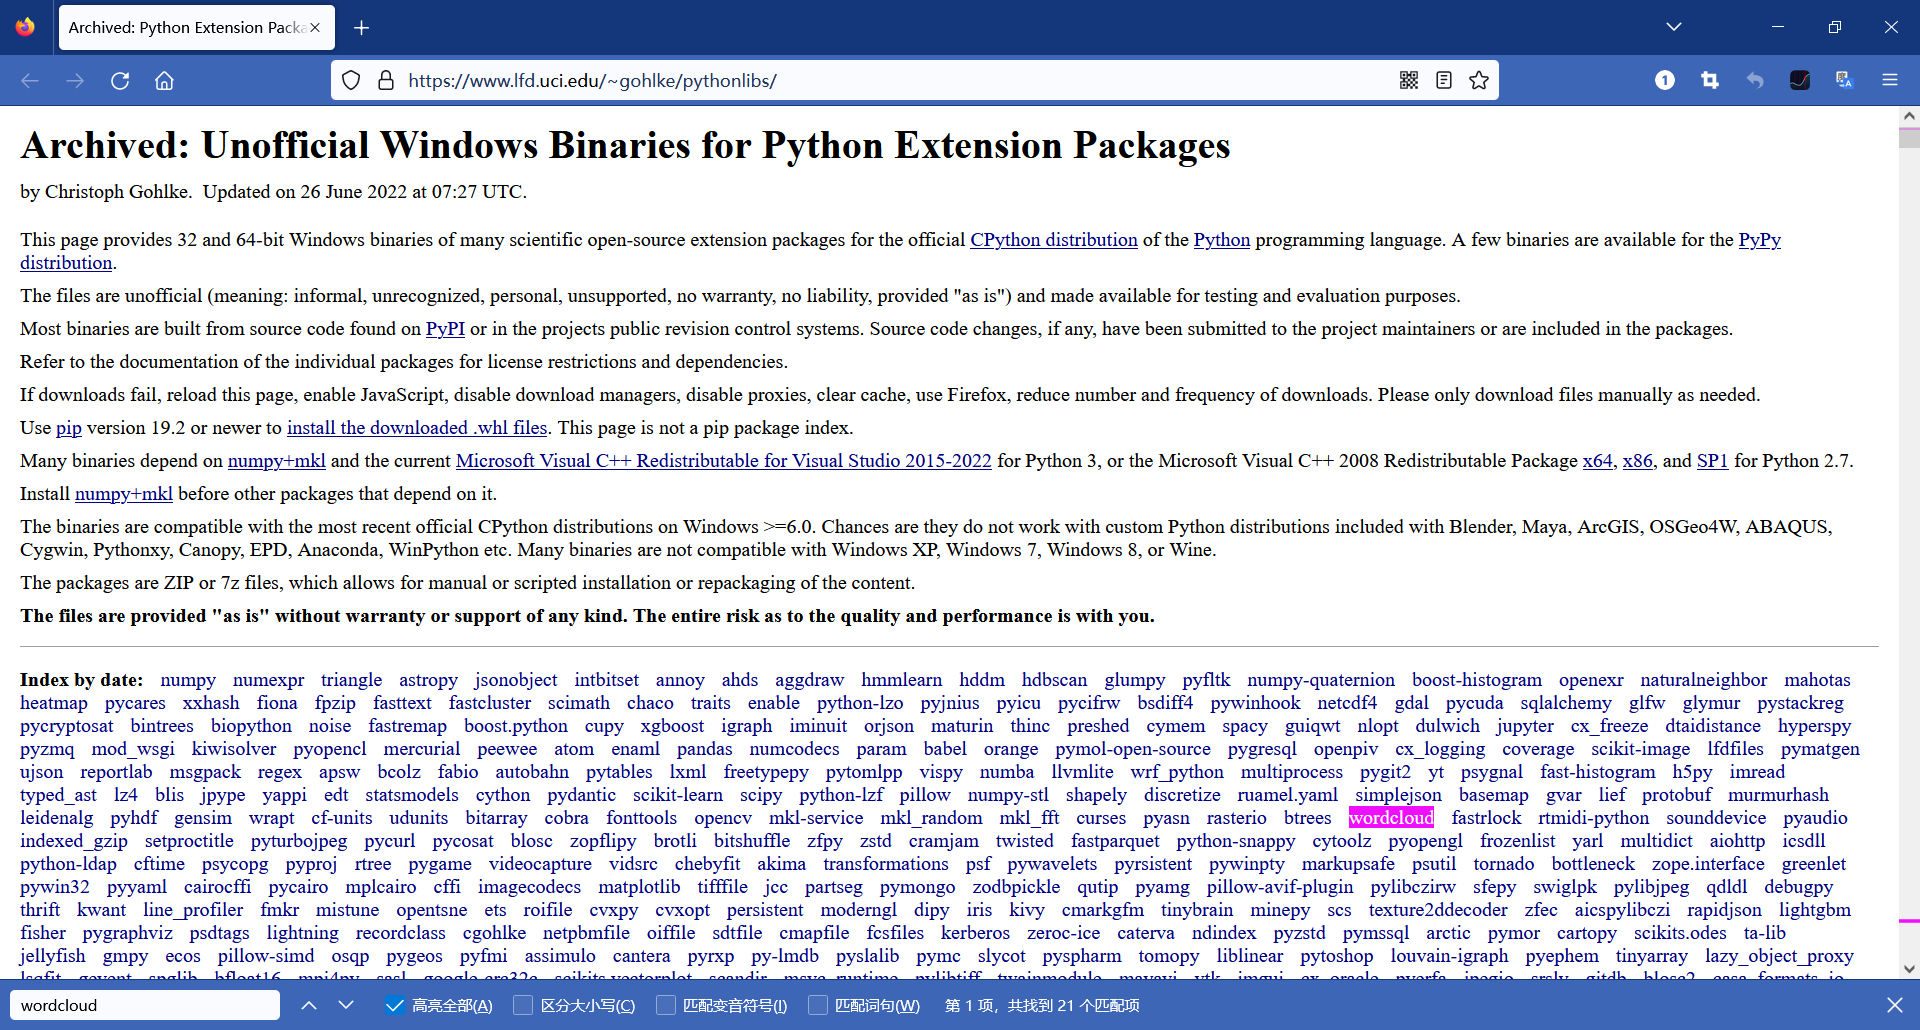
Task: Follow the x86 redistributable link
Action: click(1638, 461)
